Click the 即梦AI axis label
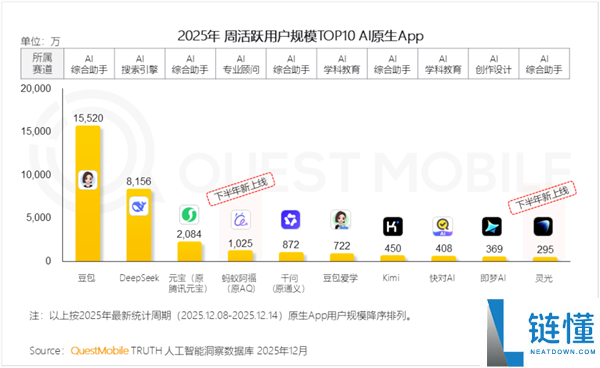600x368 pixels. tap(493, 278)
